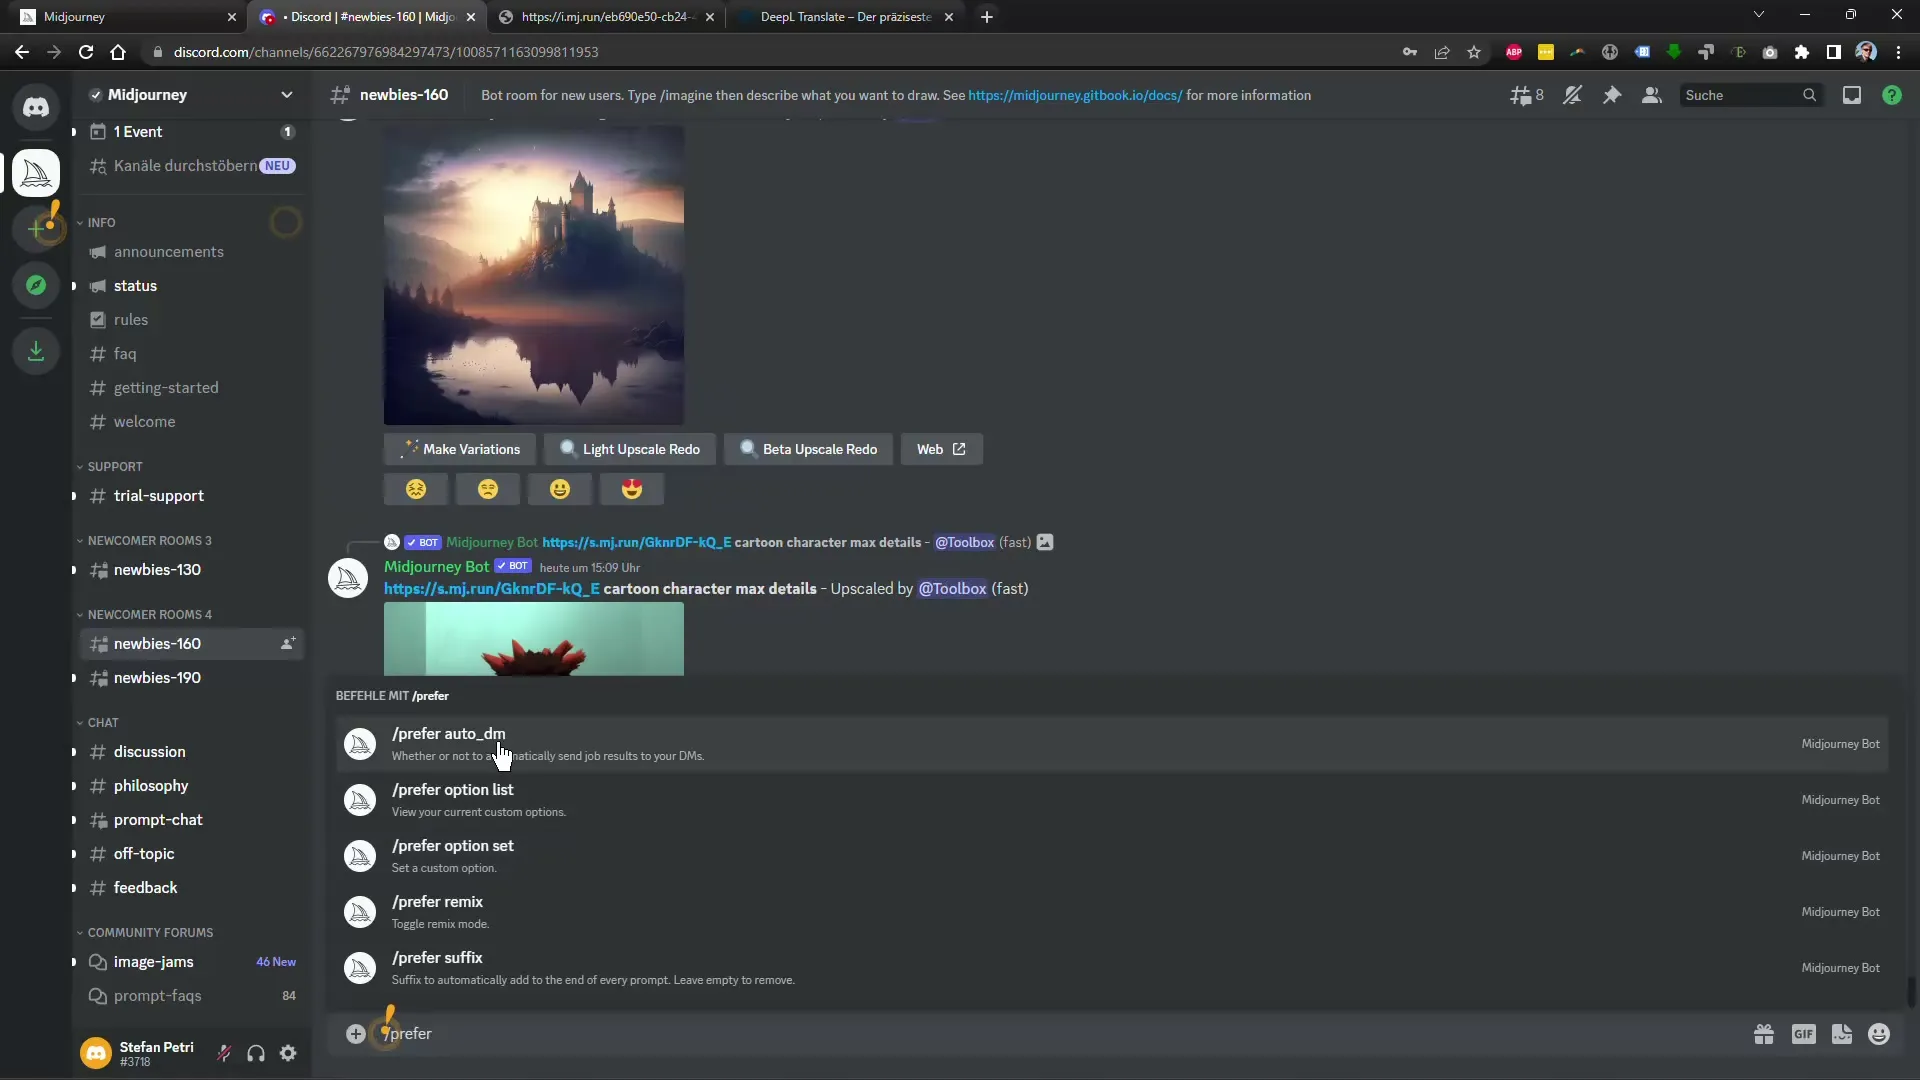Image resolution: width=1920 pixels, height=1080 pixels.
Task: Open Discord direct messages home icon
Action: click(36, 107)
